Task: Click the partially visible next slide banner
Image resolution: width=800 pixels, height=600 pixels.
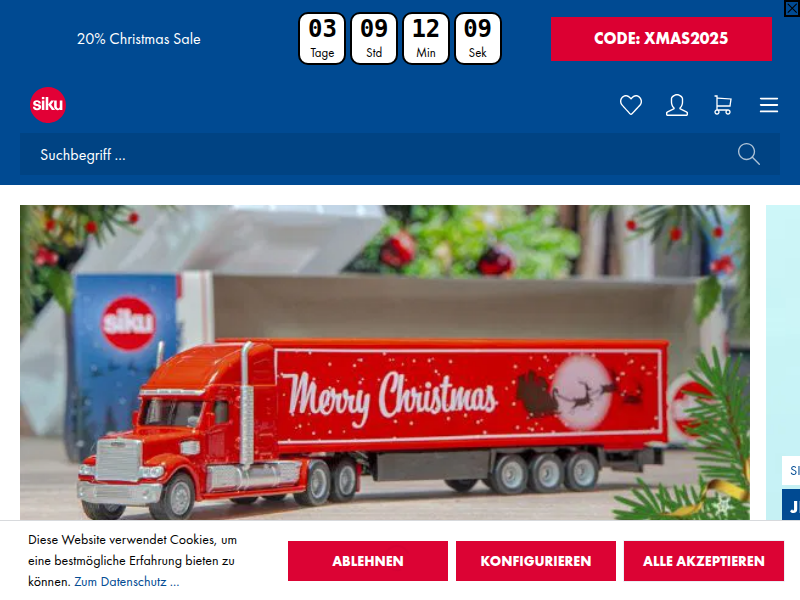Action: [783, 362]
